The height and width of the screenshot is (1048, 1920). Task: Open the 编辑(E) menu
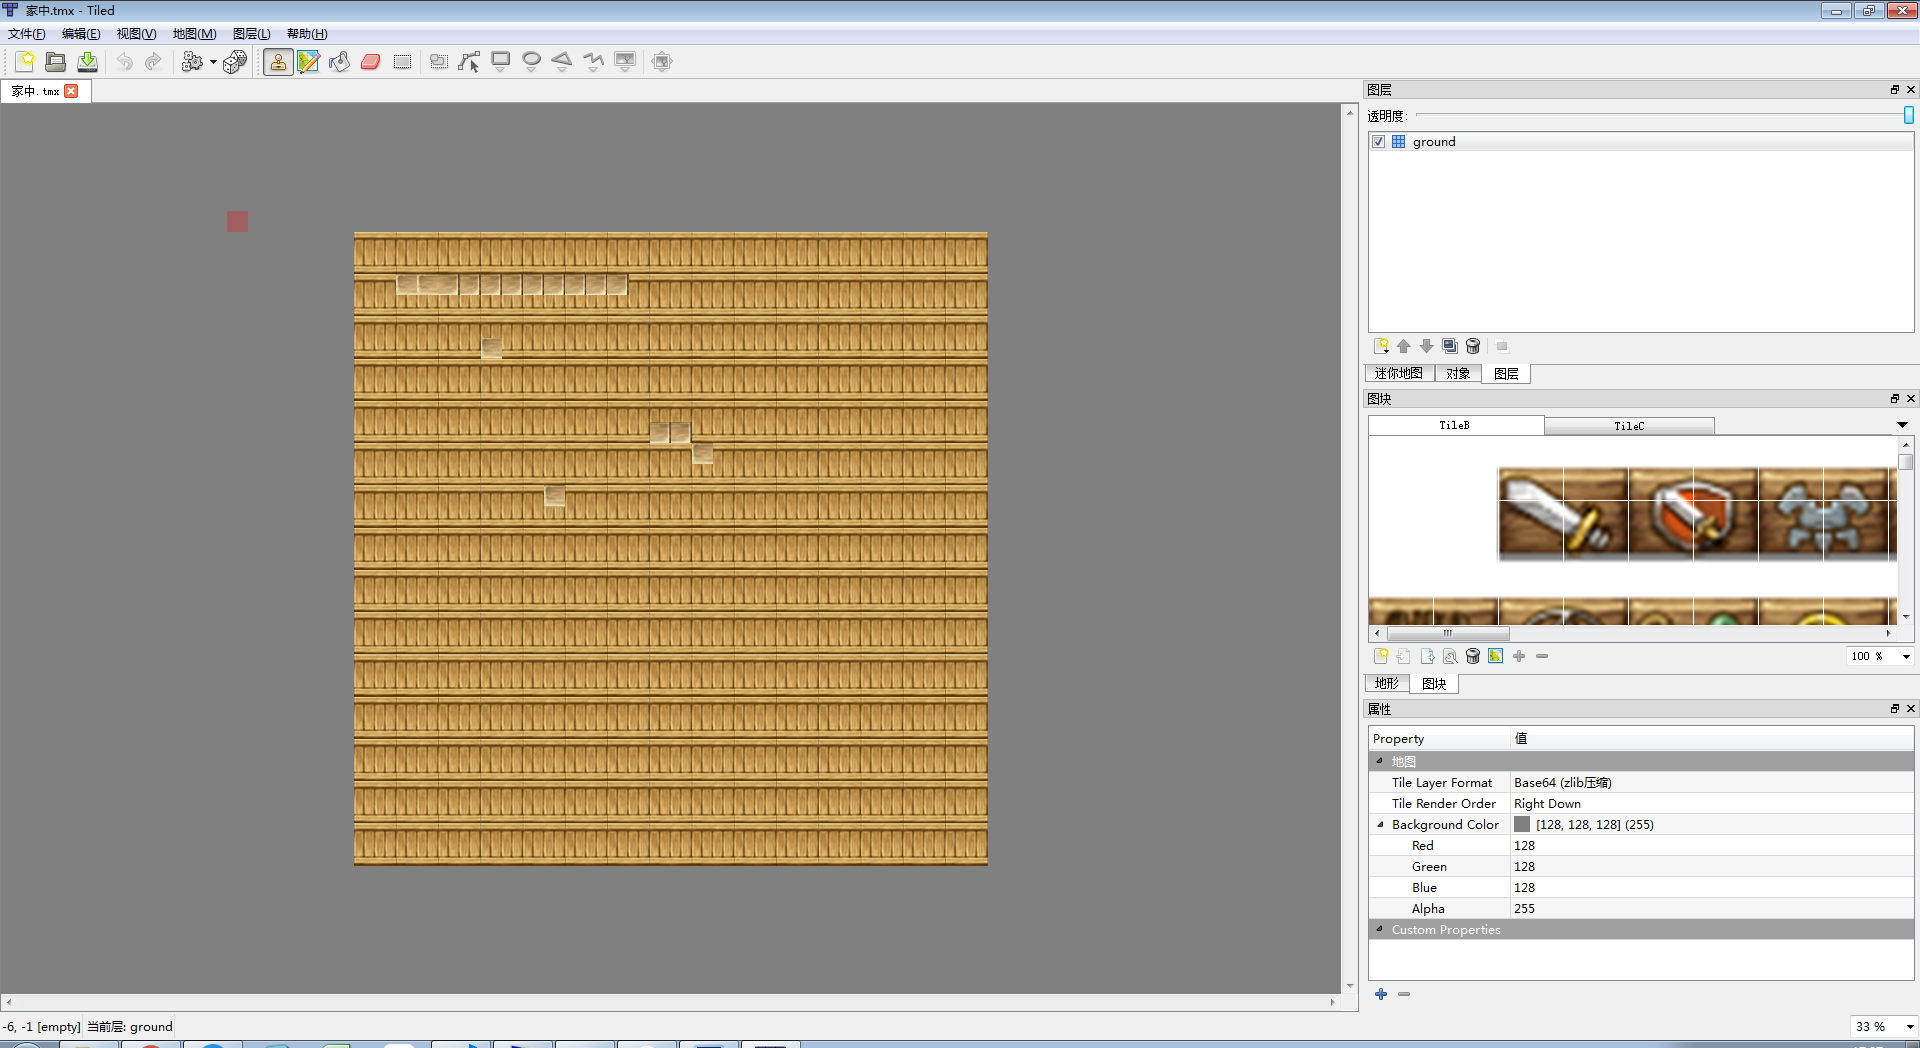81,34
